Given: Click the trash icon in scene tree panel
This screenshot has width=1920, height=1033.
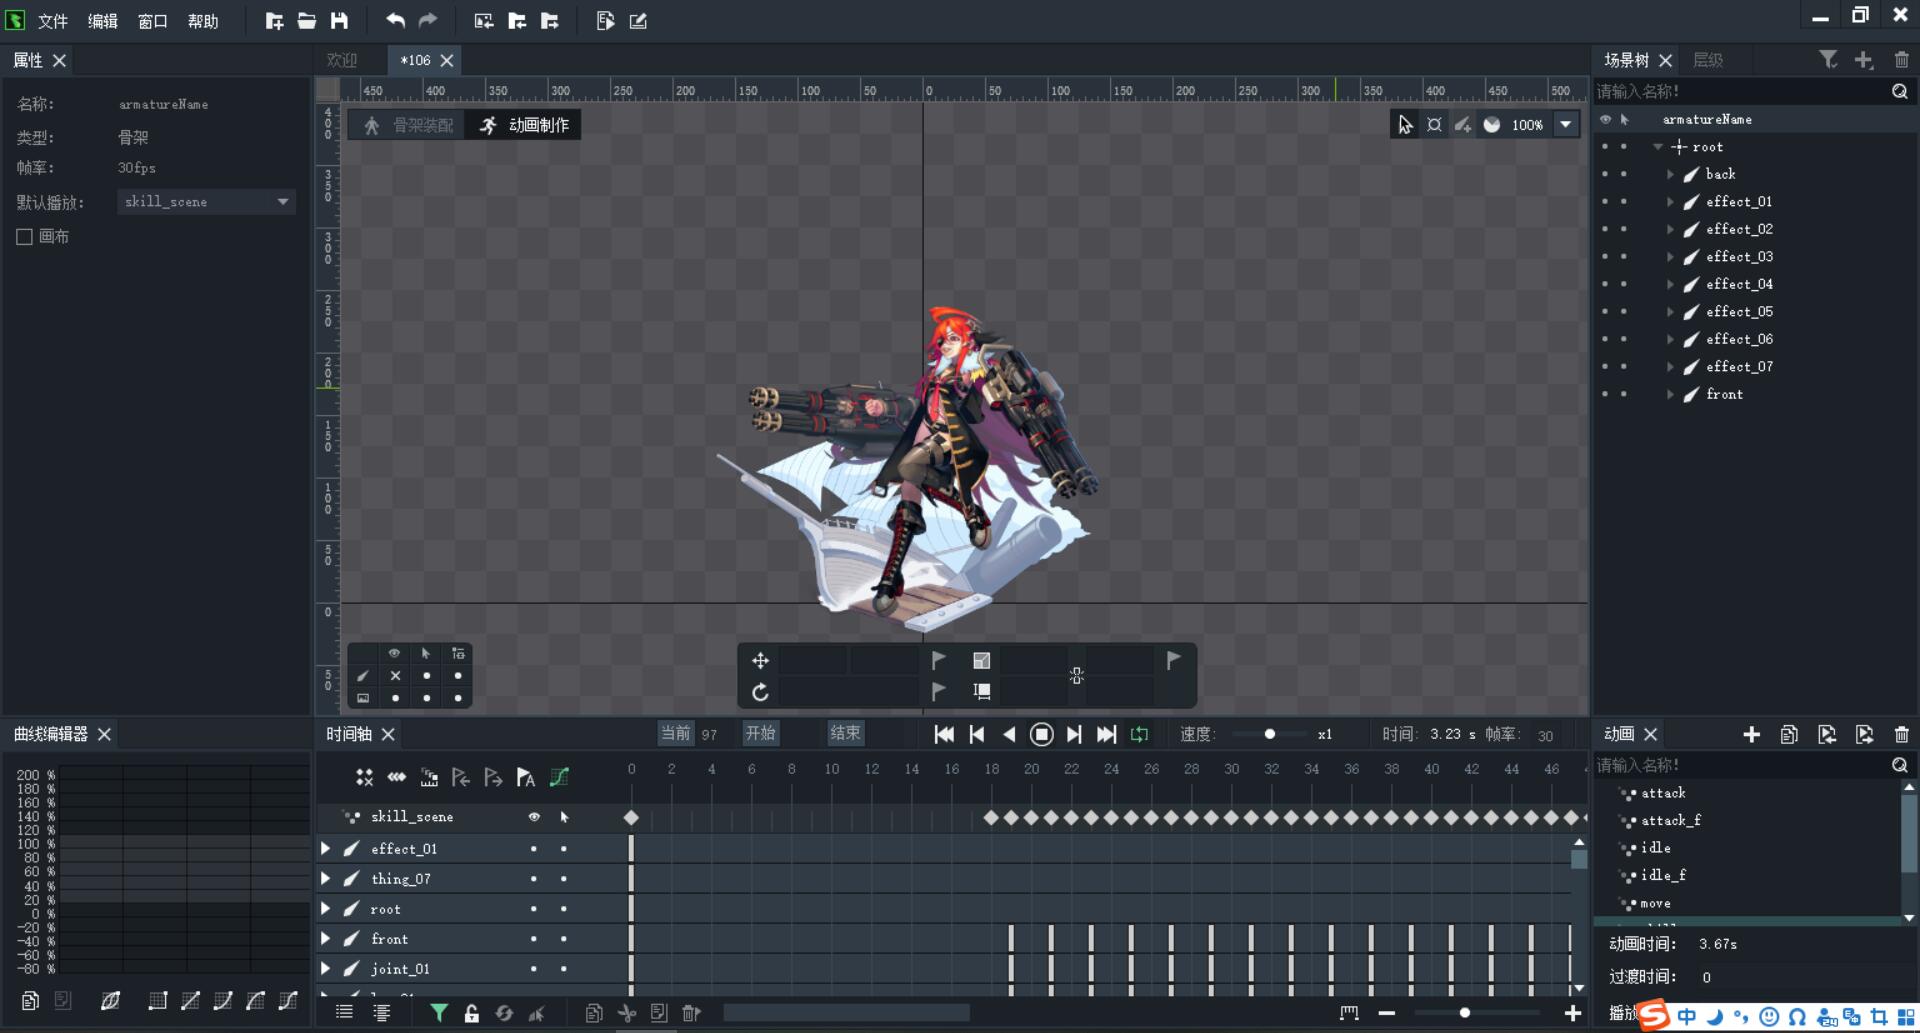Looking at the screenshot, I should click(x=1902, y=60).
